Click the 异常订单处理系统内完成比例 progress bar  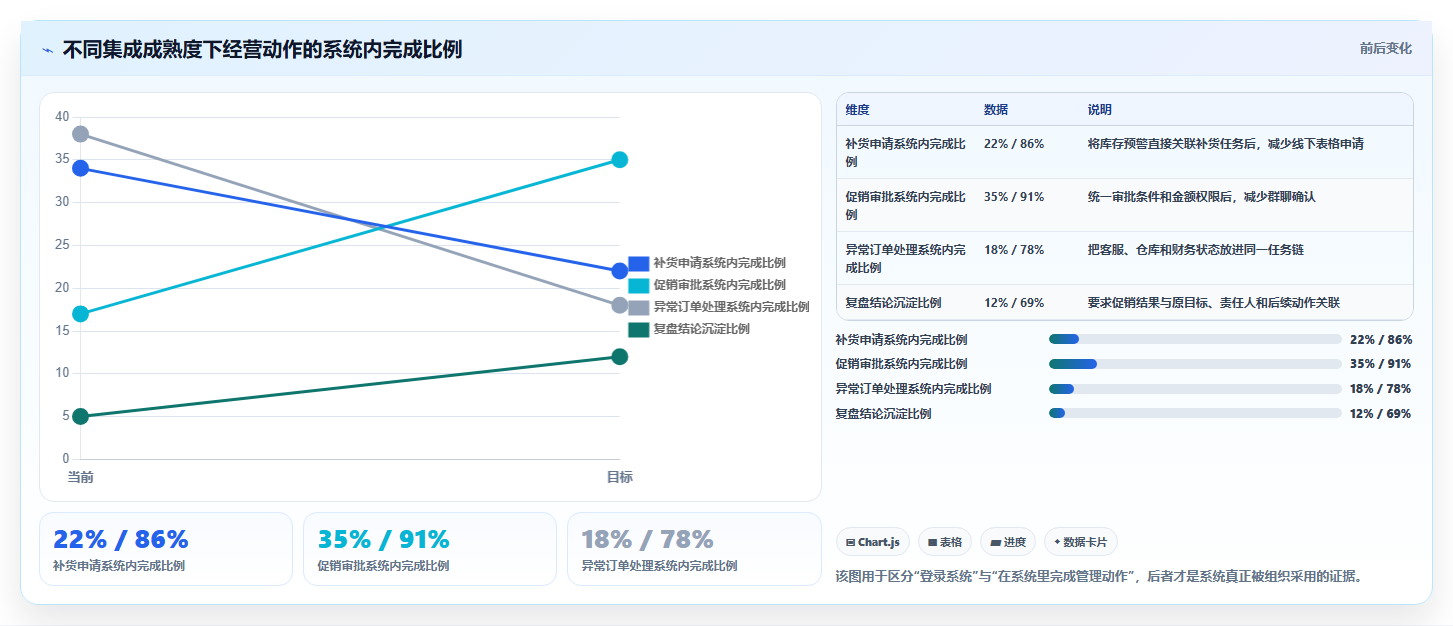point(1195,389)
